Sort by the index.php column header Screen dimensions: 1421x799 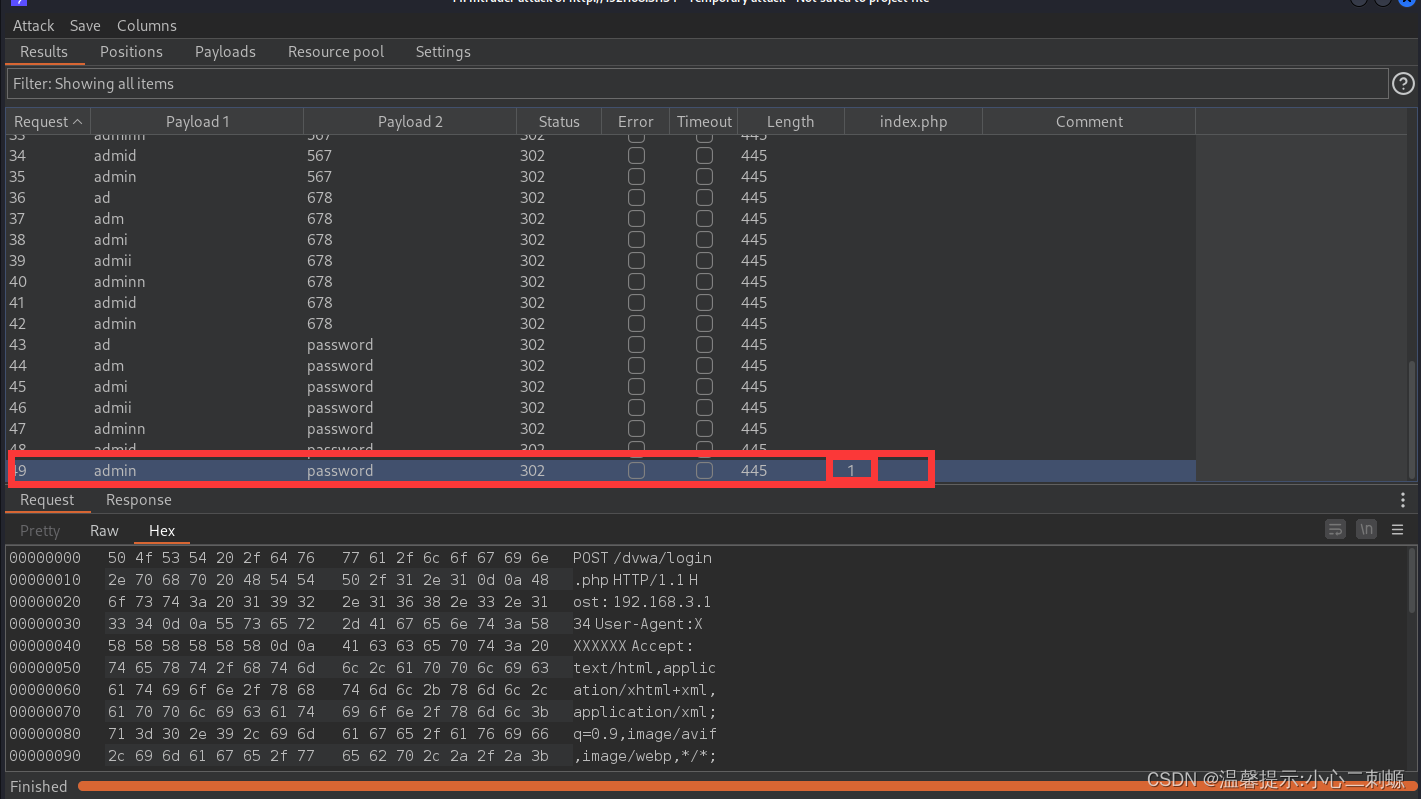pos(913,122)
